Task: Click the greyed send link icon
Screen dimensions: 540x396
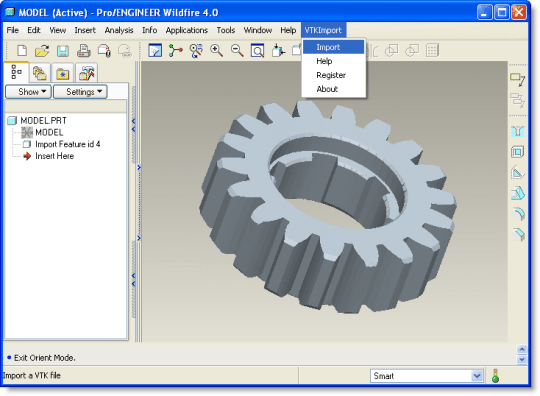Action: pyautogui.click(x=125, y=51)
